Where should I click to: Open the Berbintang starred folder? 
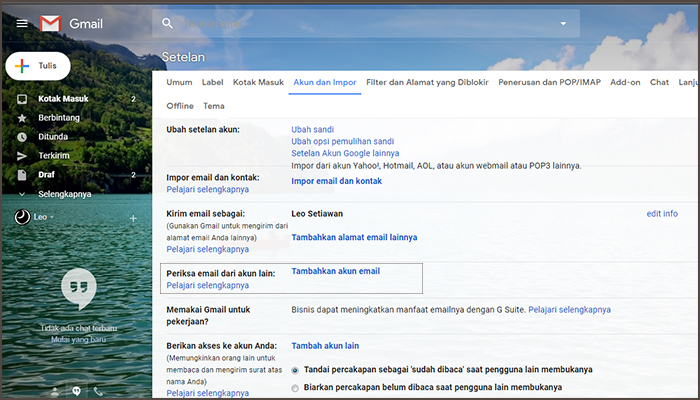(58, 118)
